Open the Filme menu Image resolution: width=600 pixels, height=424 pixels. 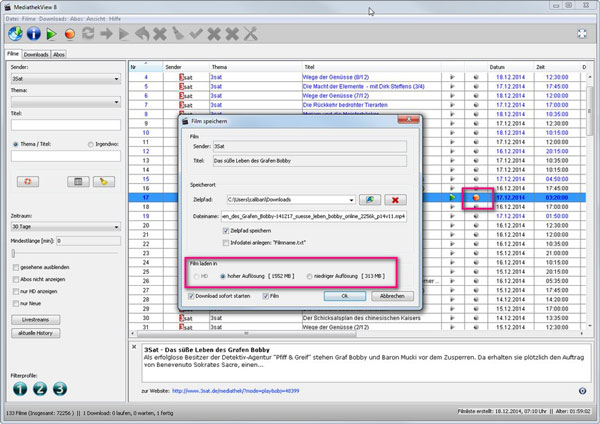click(29, 19)
